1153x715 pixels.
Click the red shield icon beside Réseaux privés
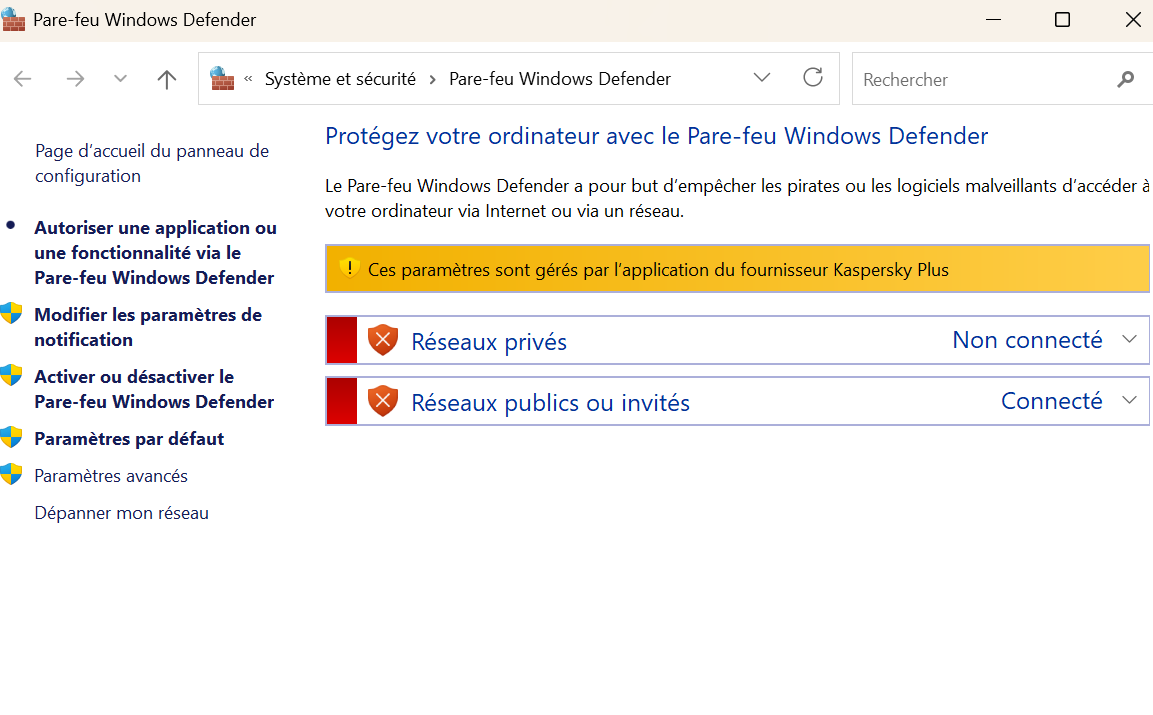coord(383,341)
